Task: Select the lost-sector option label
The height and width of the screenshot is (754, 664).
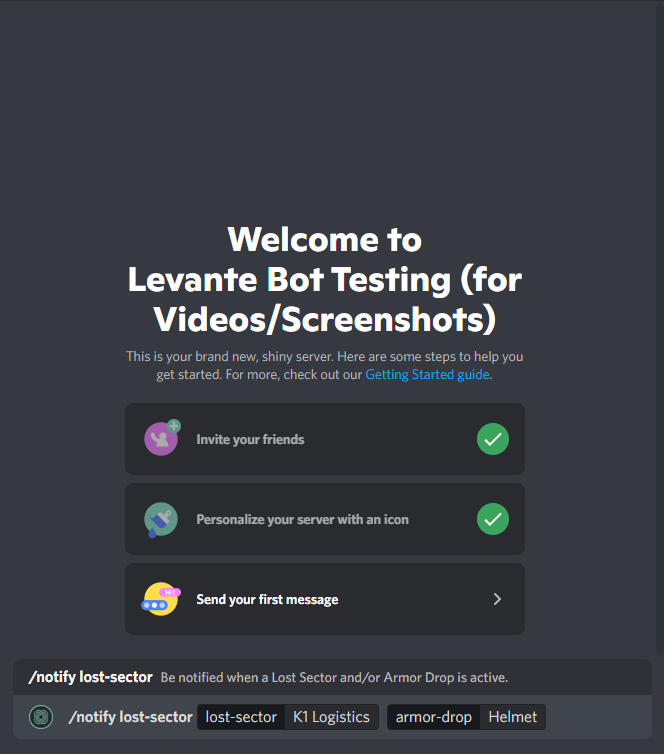Action: pyautogui.click(x=241, y=717)
